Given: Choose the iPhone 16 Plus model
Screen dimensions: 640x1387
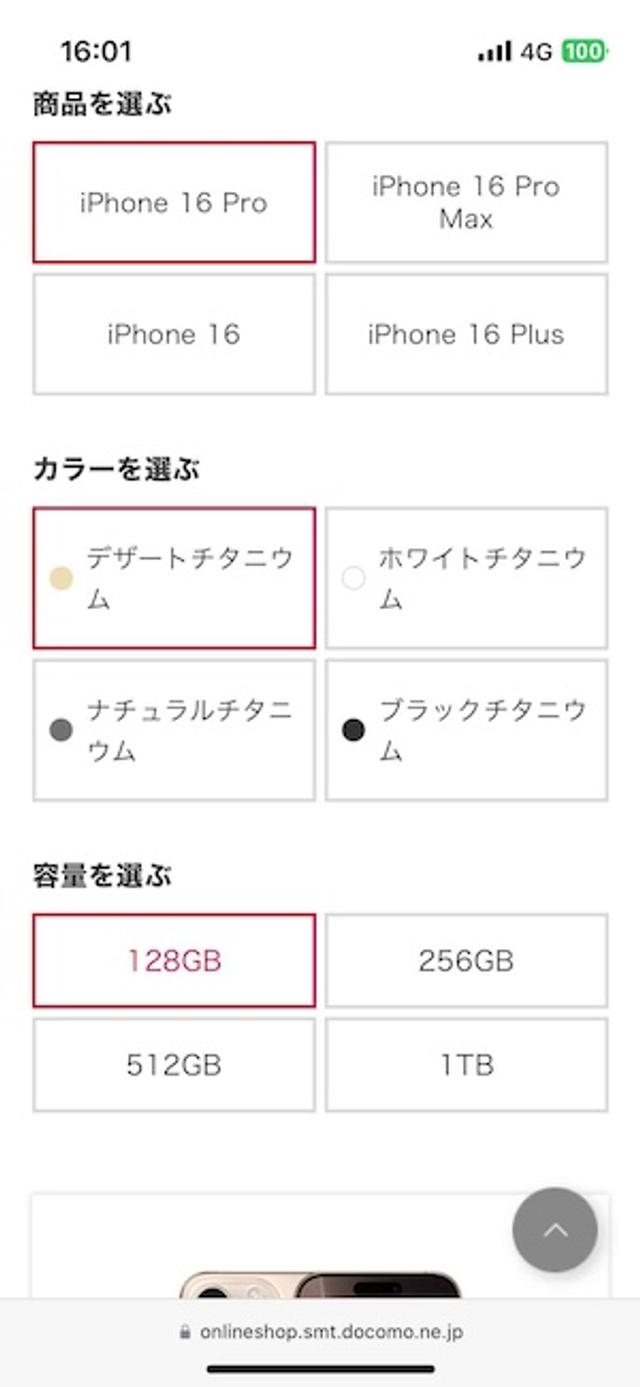Looking at the screenshot, I should click(466, 334).
